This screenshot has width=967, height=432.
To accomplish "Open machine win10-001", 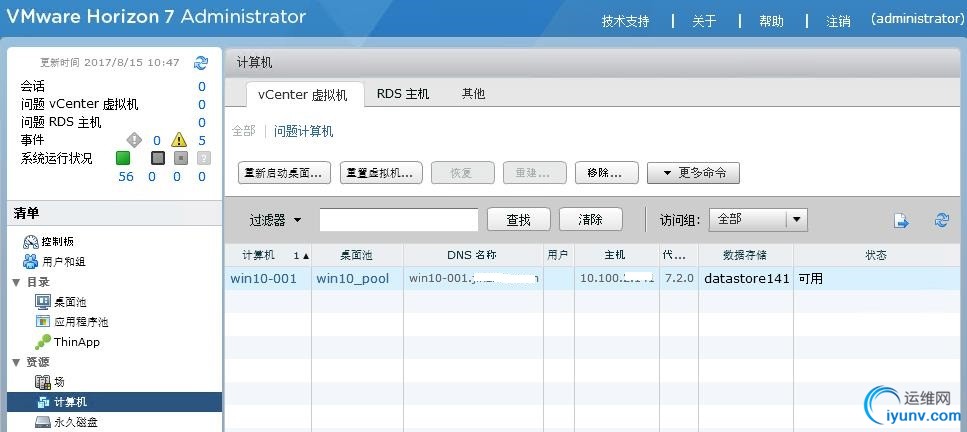I will pos(263,278).
